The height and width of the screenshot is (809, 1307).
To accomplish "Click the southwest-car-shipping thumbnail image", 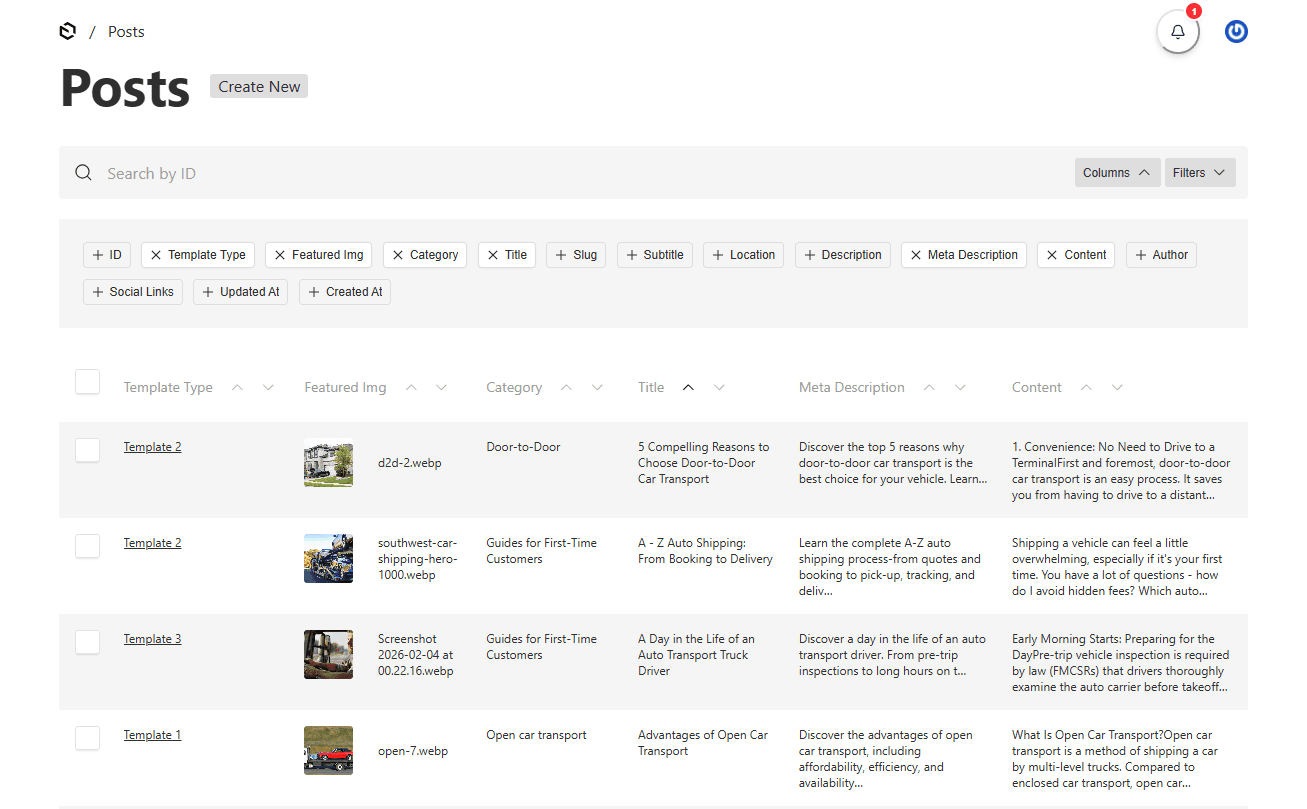I will [x=328, y=558].
